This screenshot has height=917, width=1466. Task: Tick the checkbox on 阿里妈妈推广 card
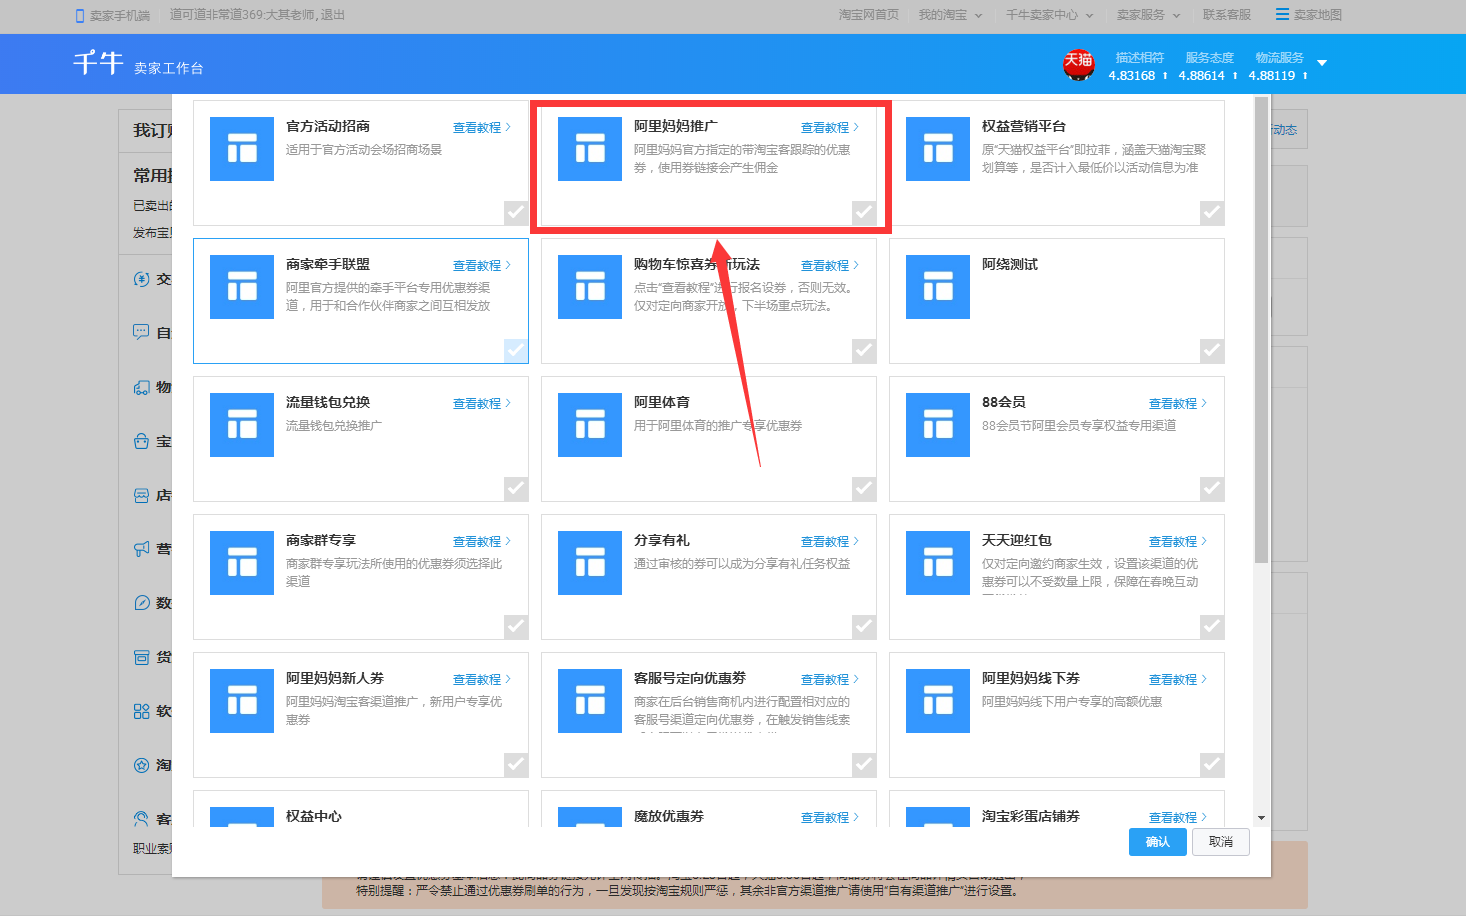864,213
